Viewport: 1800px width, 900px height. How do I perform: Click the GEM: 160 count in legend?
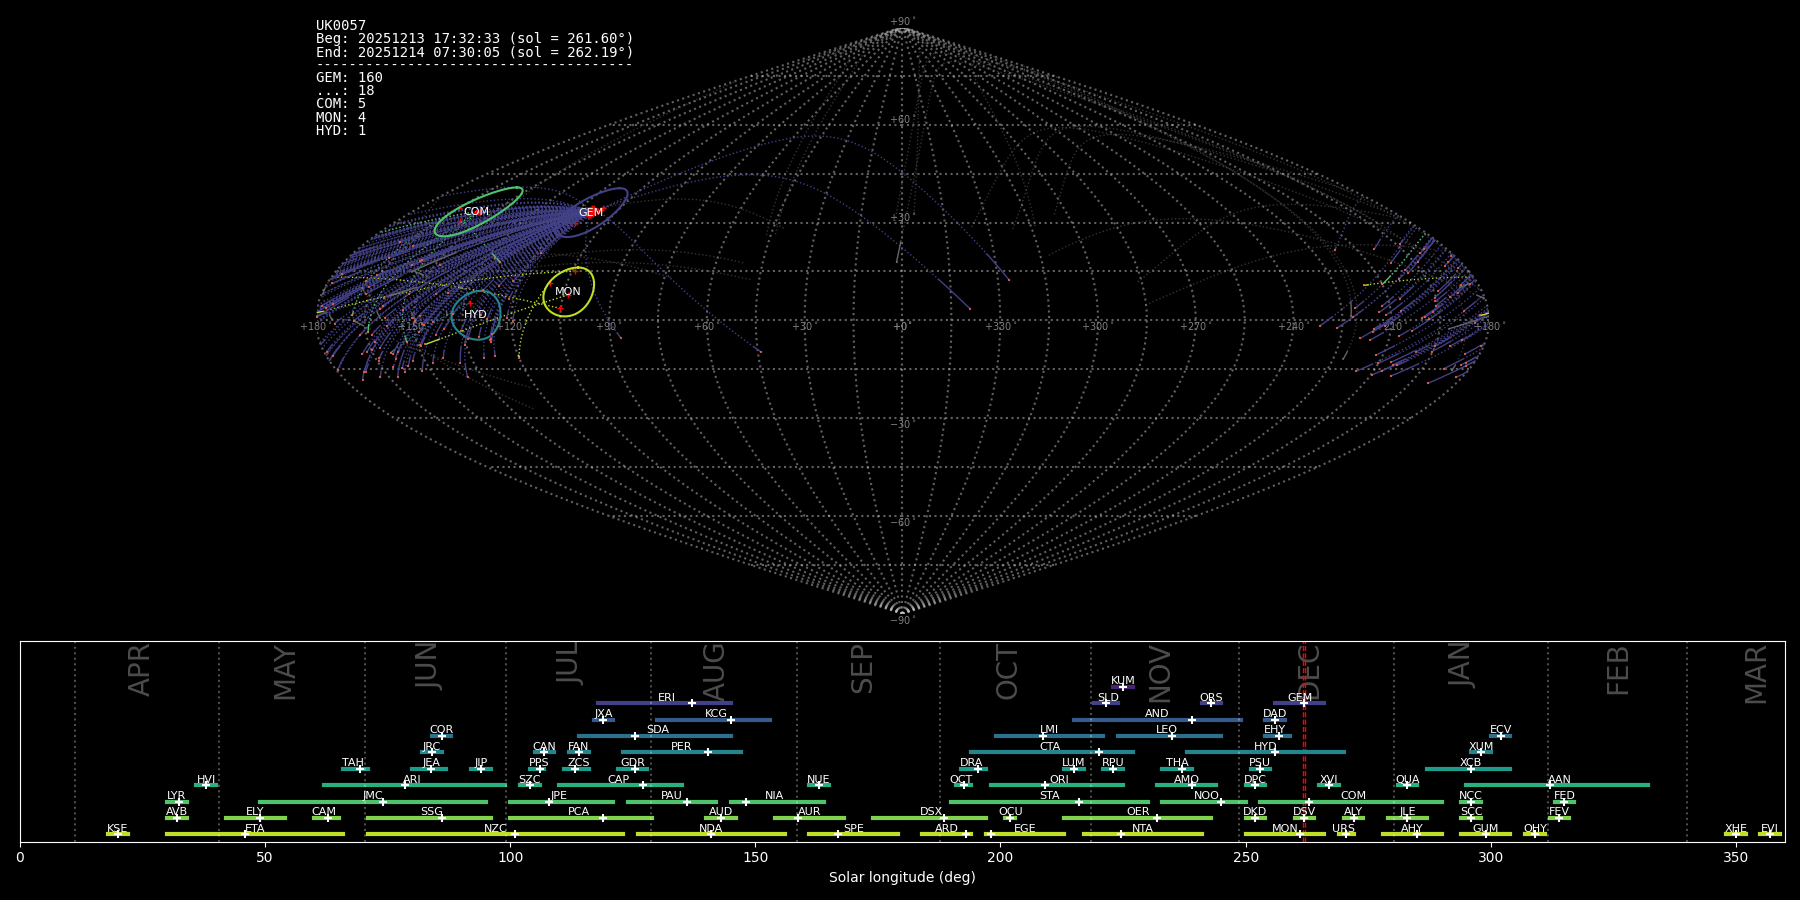(349, 78)
